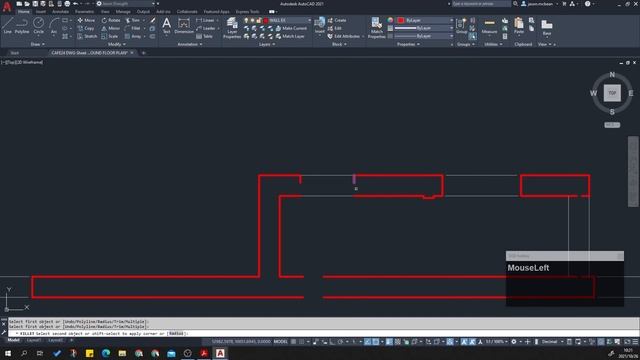Screen dimensions: 640x360
Task: Choose the Move command
Action: [86, 20]
